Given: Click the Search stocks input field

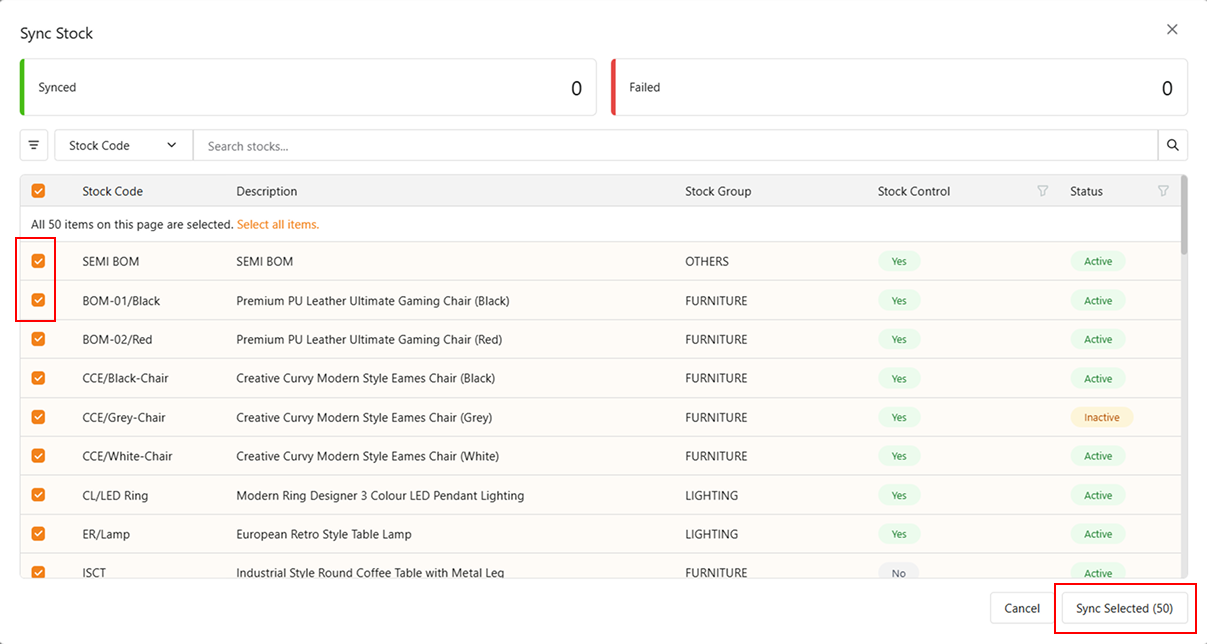Looking at the screenshot, I should [x=675, y=145].
